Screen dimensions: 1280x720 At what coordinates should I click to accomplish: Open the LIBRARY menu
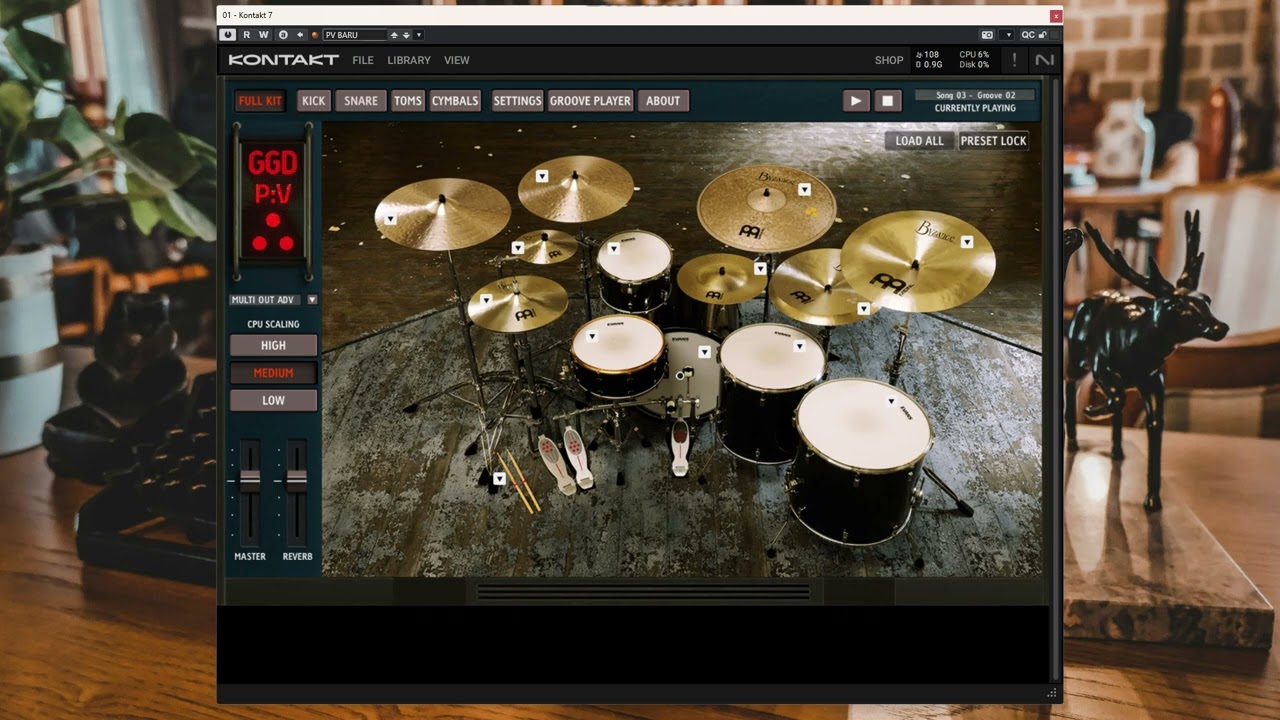pyautogui.click(x=409, y=60)
